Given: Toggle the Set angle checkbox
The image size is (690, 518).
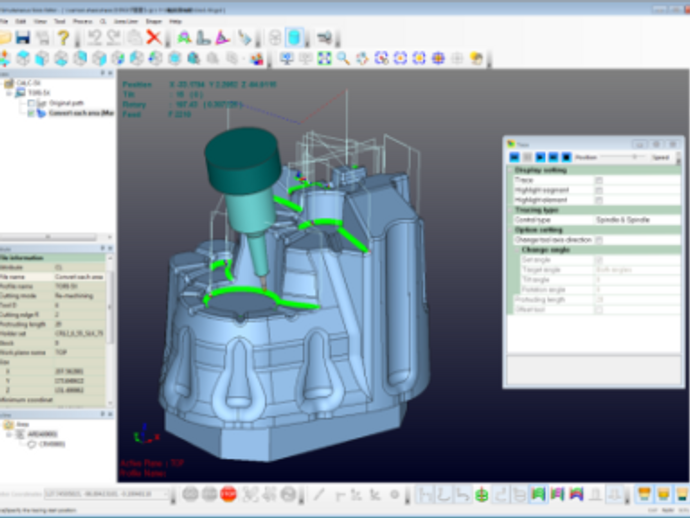Looking at the screenshot, I should (598, 260).
